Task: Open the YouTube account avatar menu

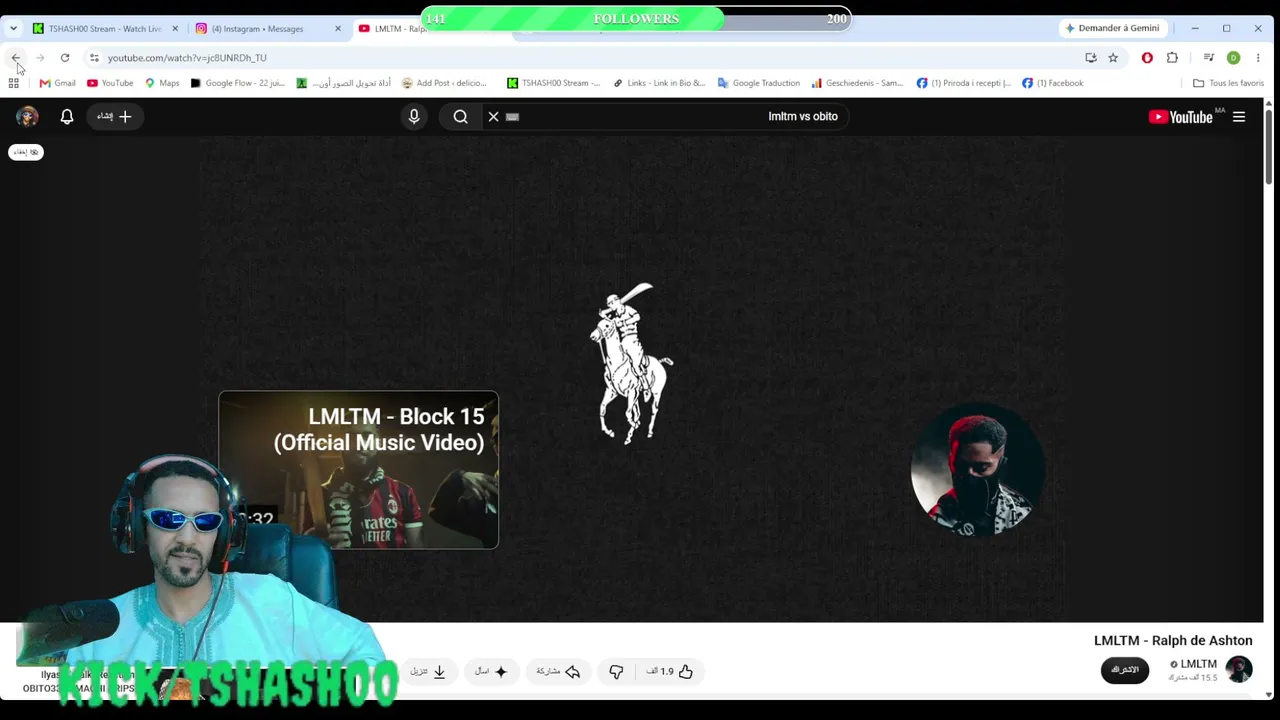Action: [x=27, y=117]
